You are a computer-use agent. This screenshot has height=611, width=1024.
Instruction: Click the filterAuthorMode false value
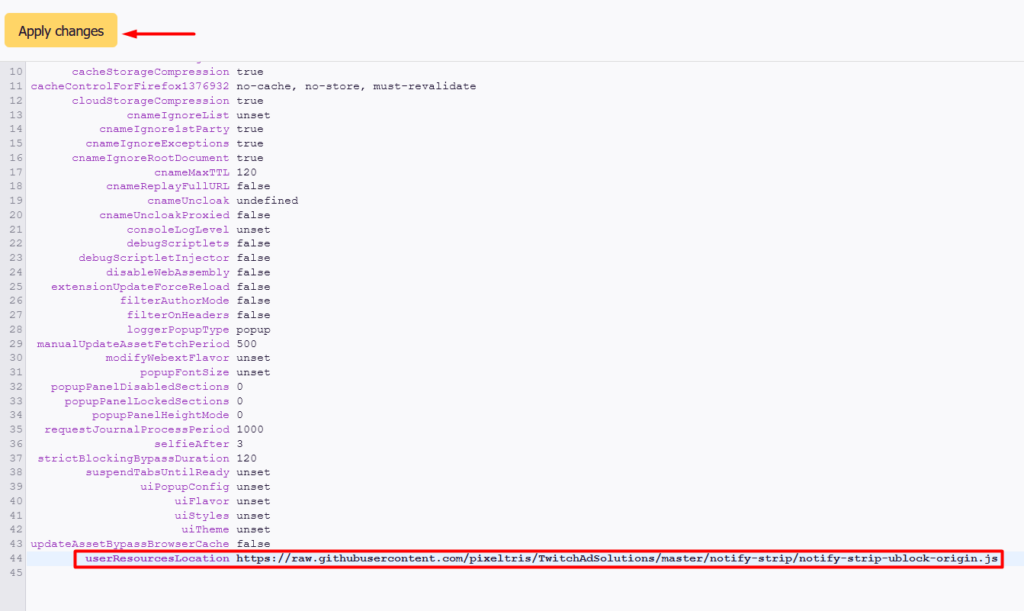click(x=253, y=300)
